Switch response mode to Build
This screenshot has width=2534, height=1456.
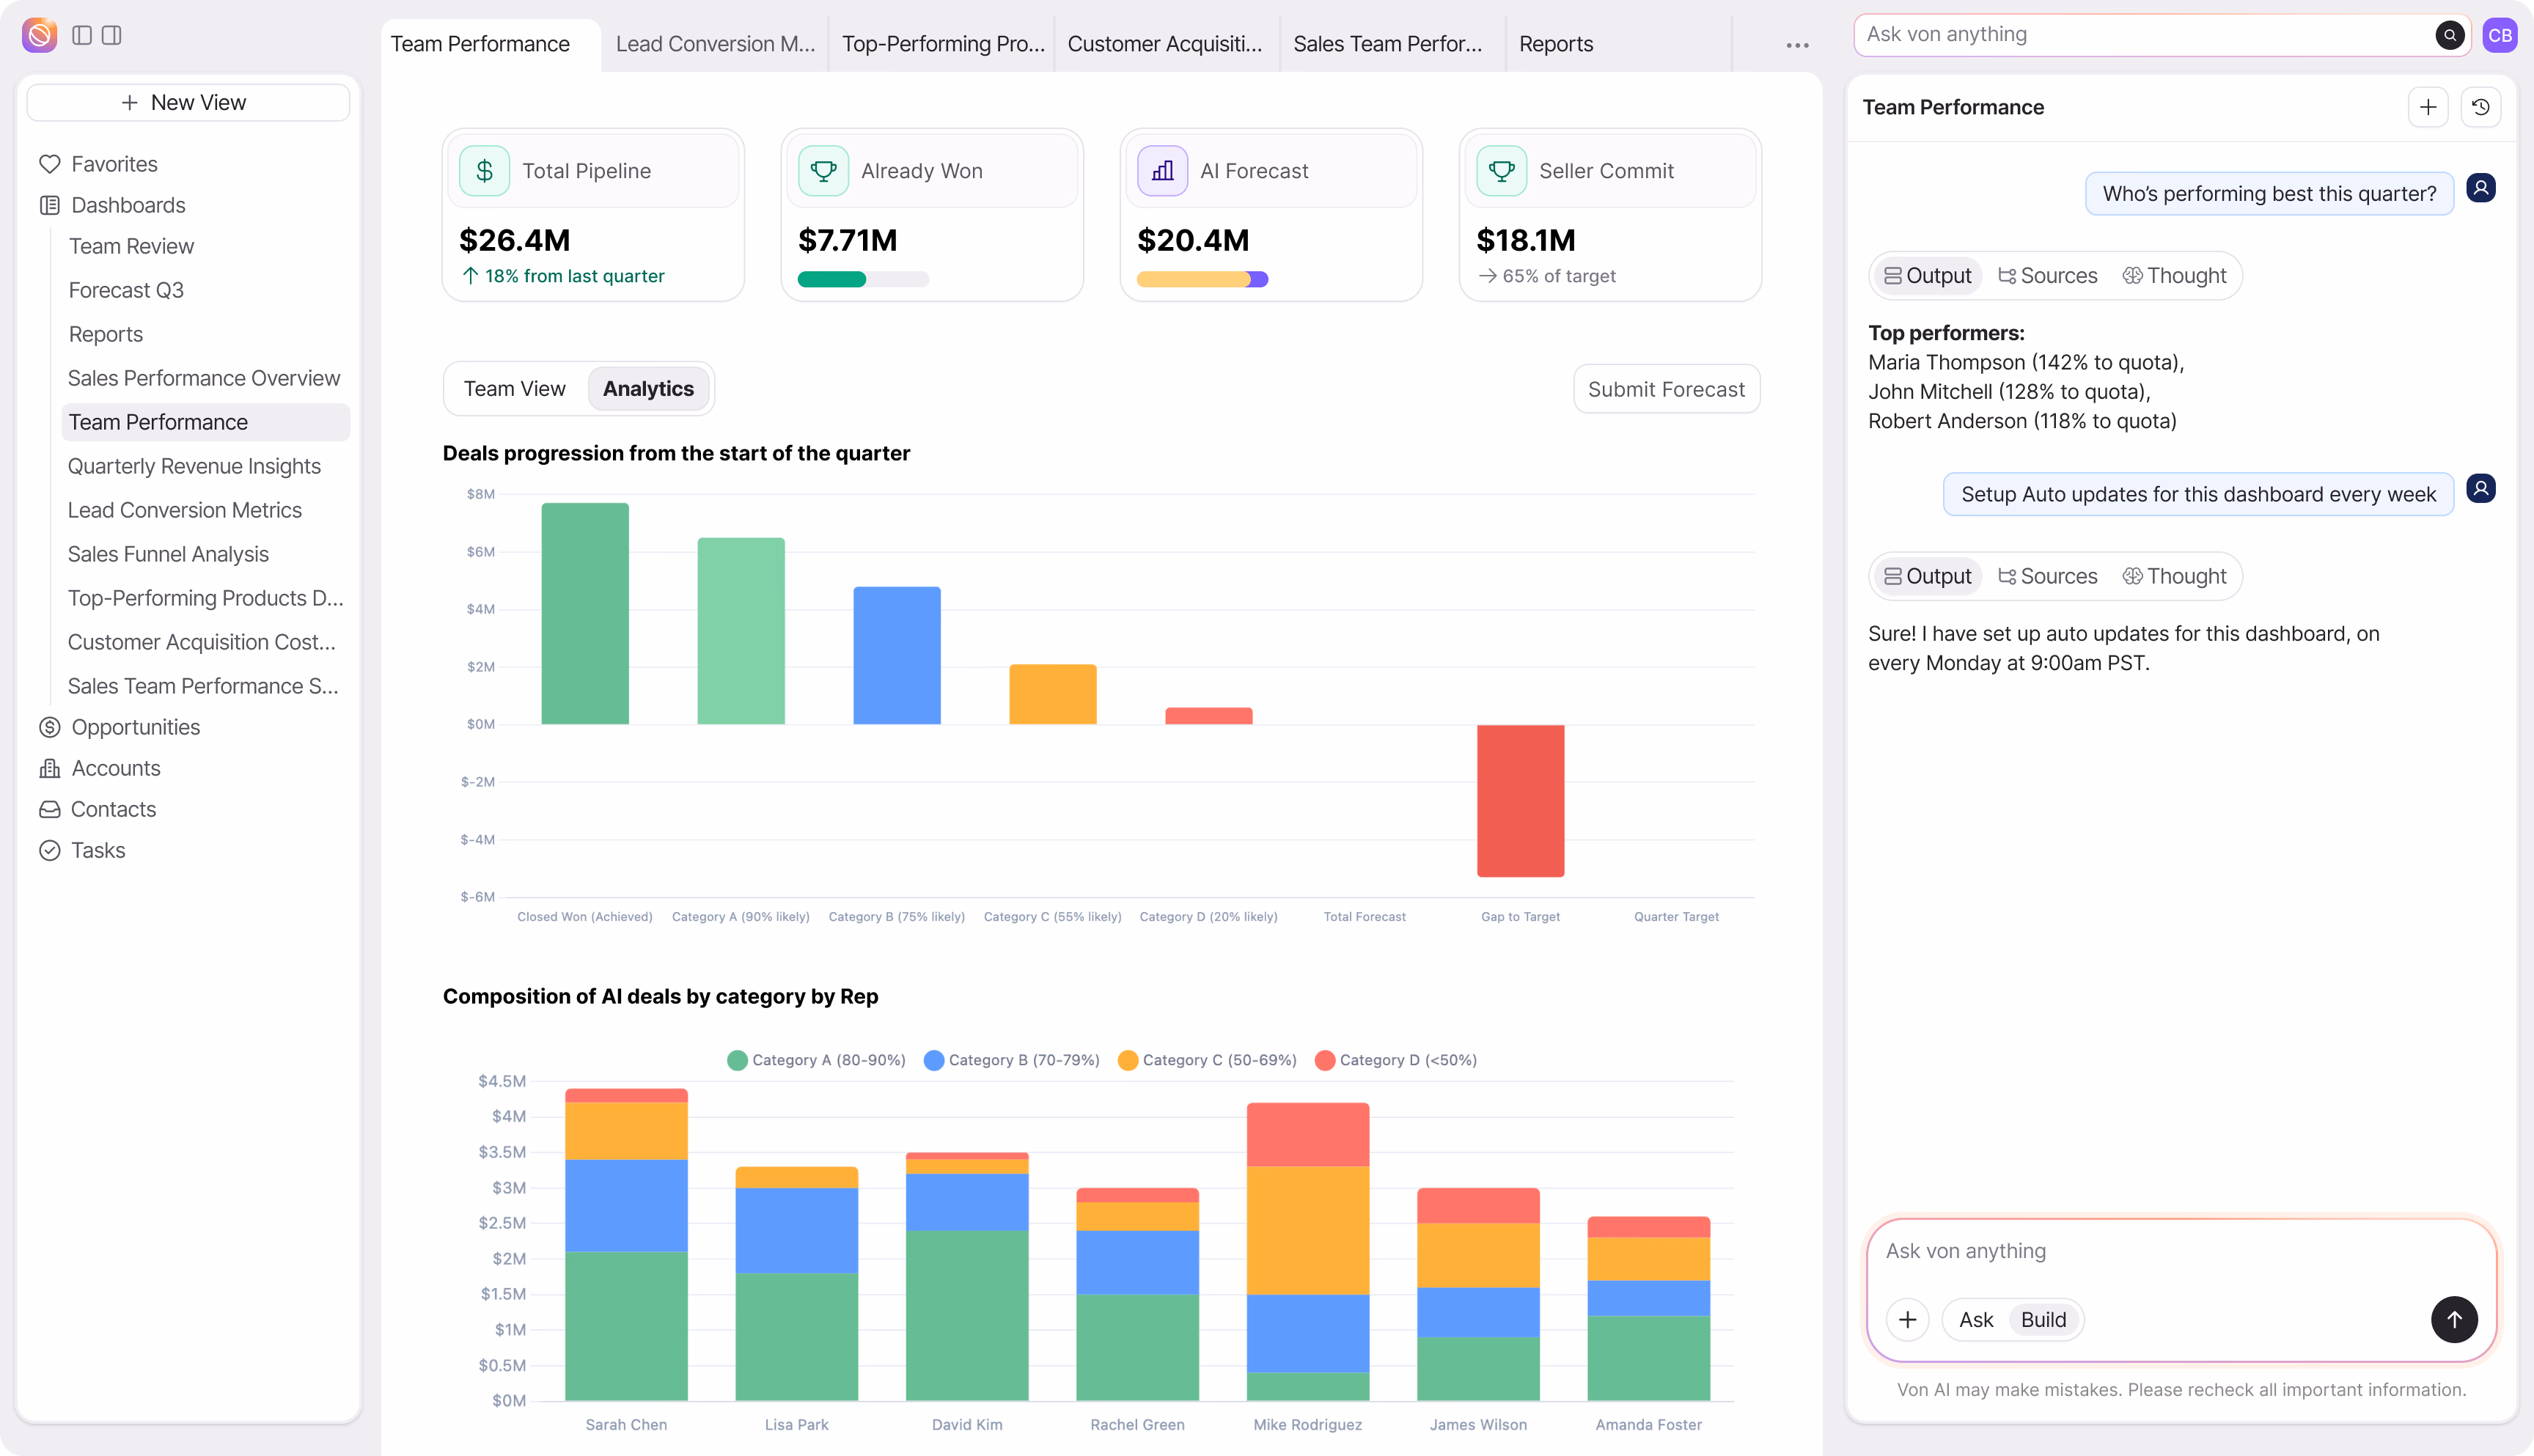click(x=2043, y=1319)
